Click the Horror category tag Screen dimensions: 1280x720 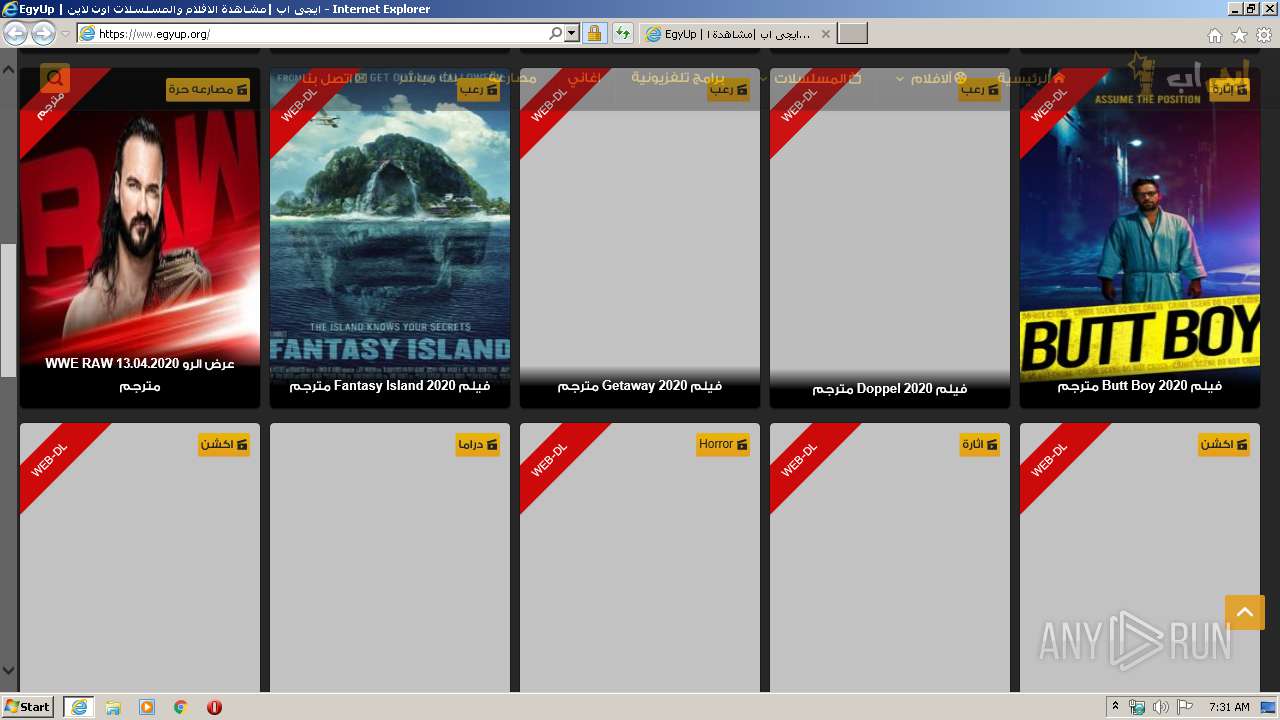click(x=723, y=444)
